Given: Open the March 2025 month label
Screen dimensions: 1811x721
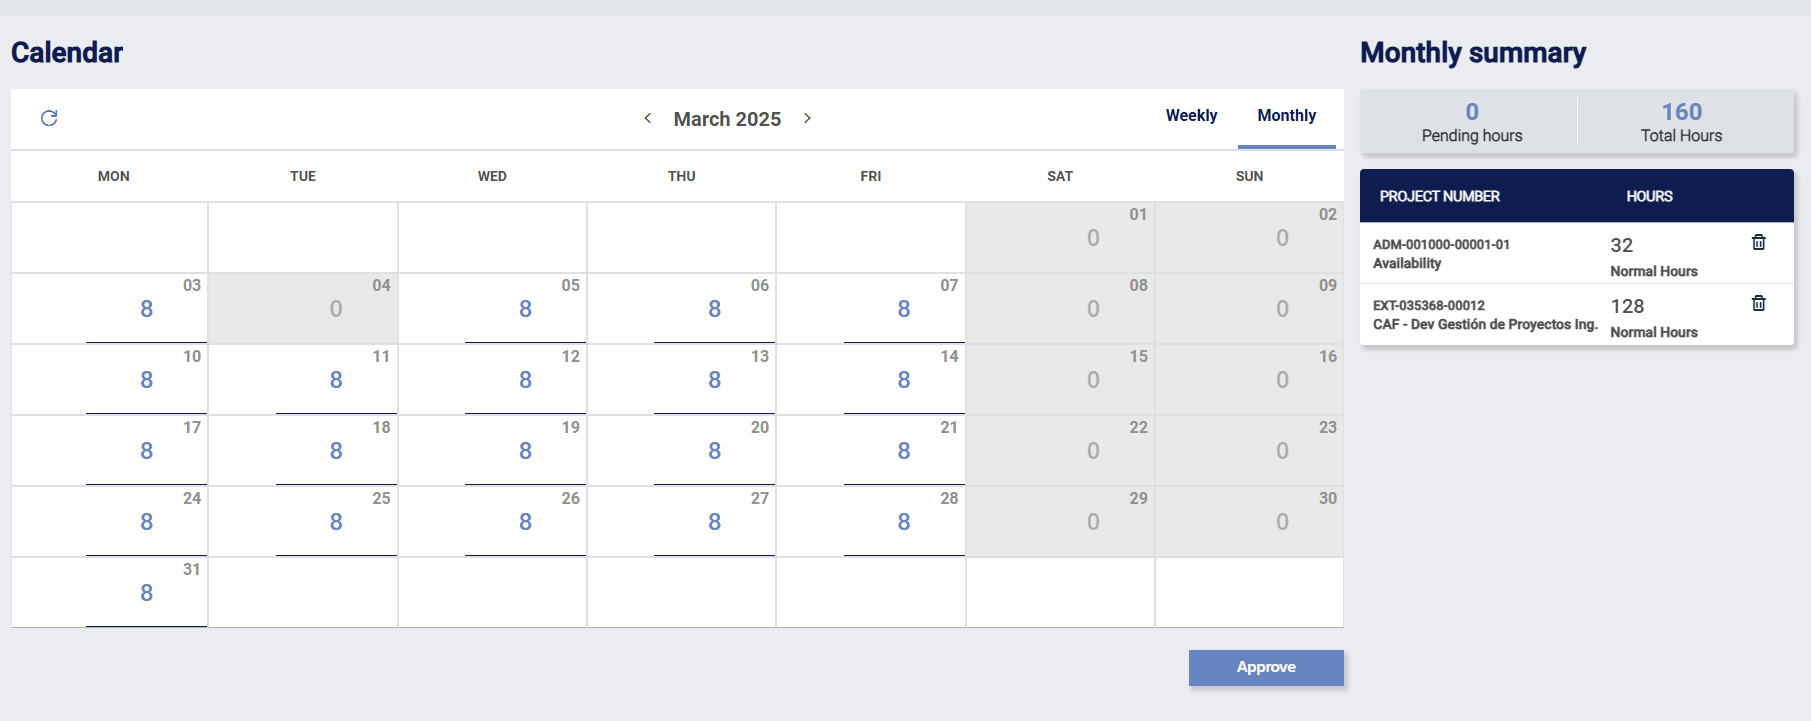Looking at the screenshot, I should point(727,119).
